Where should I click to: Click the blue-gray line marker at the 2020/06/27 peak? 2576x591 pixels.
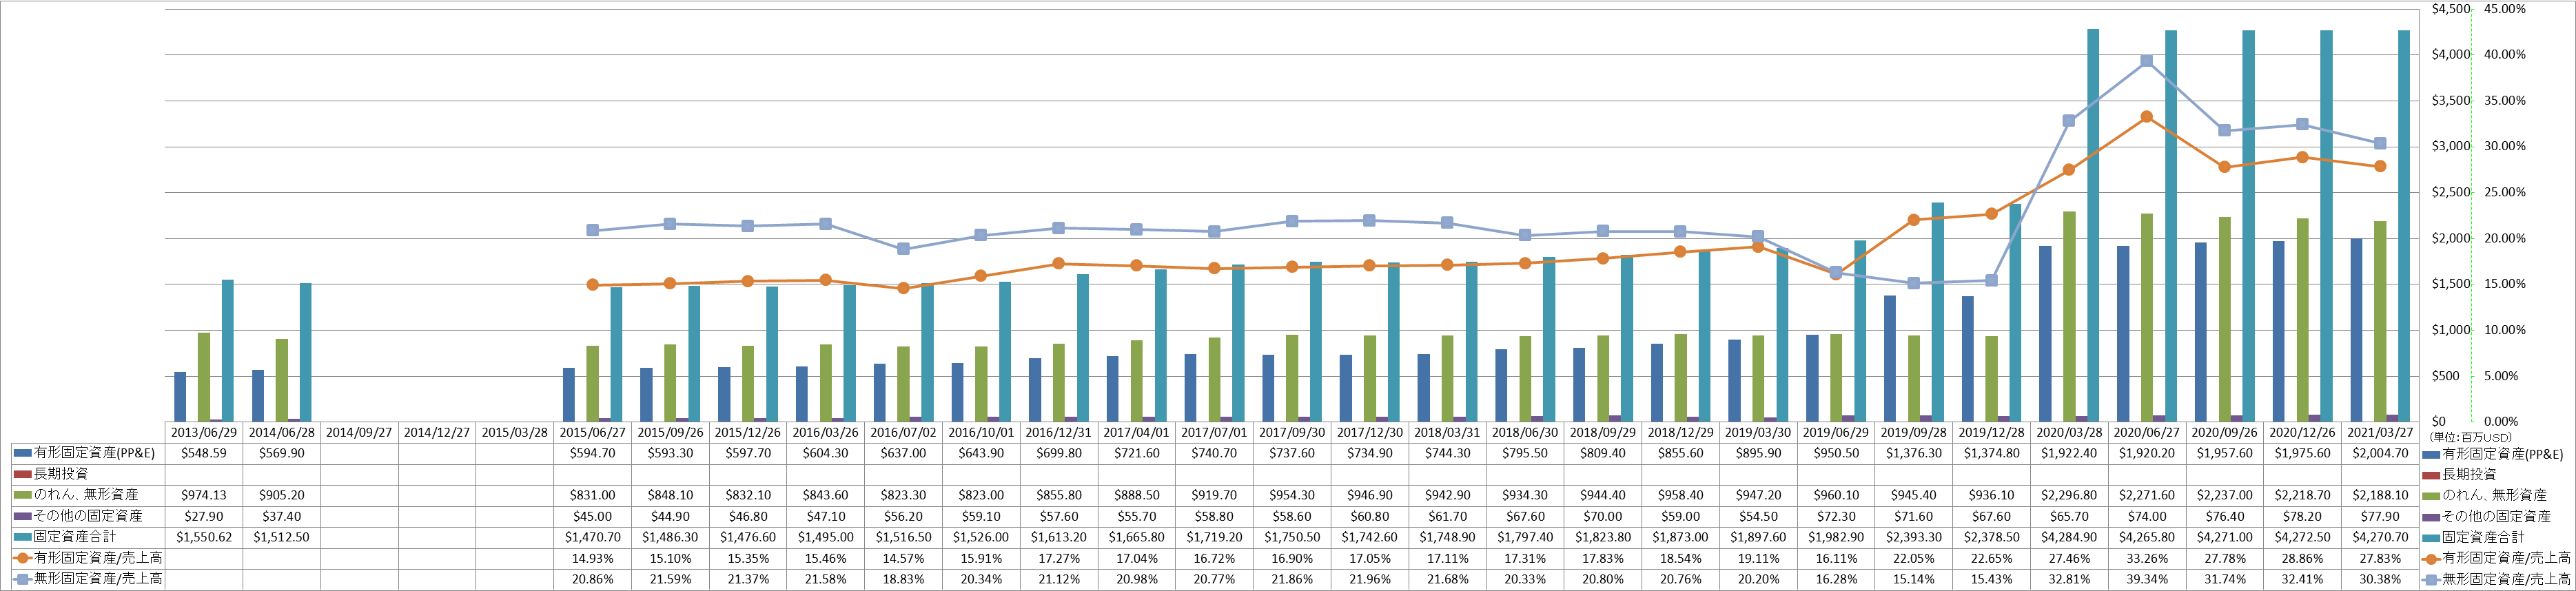2146,61
